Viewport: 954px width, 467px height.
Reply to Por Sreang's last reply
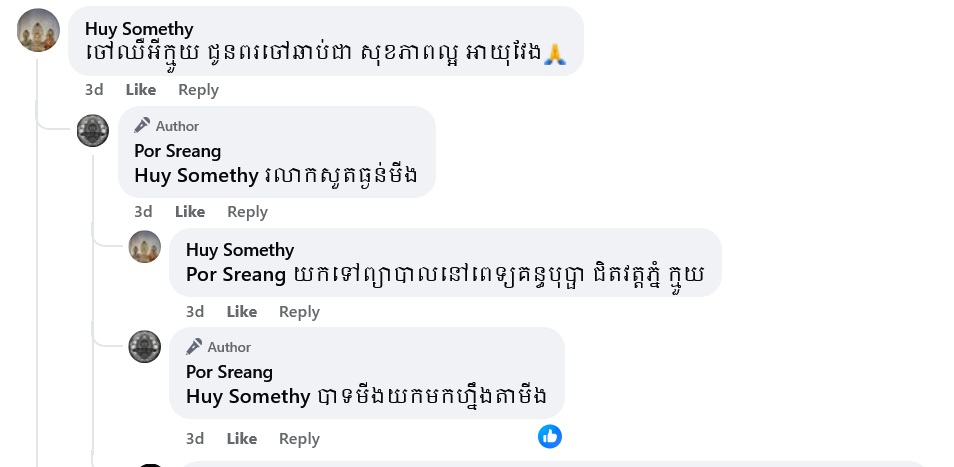(x=299, y=439)
